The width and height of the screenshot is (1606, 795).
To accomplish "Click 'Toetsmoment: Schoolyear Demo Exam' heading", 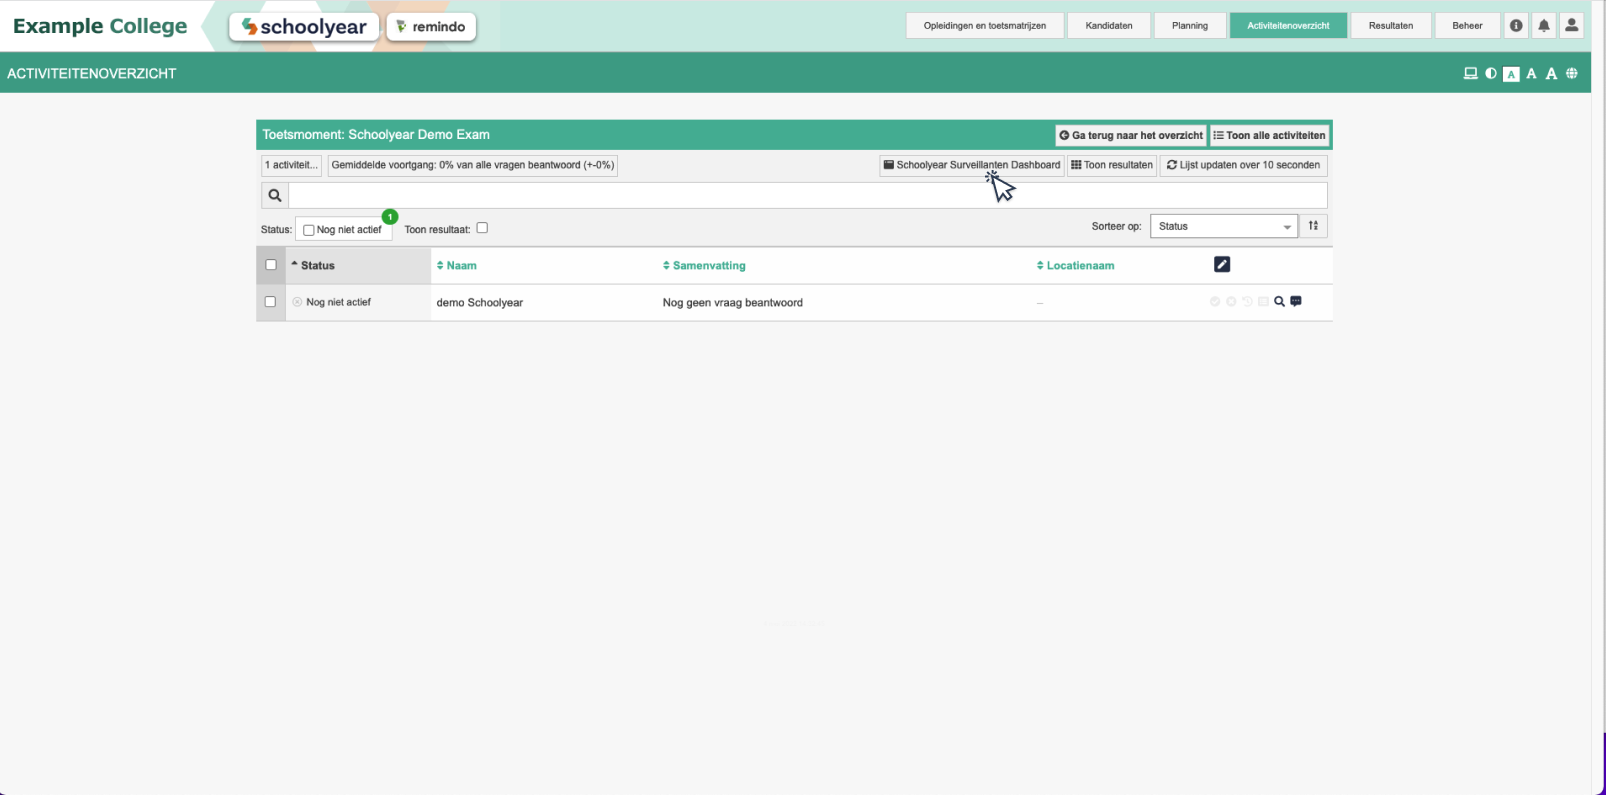I will [376, 134].
